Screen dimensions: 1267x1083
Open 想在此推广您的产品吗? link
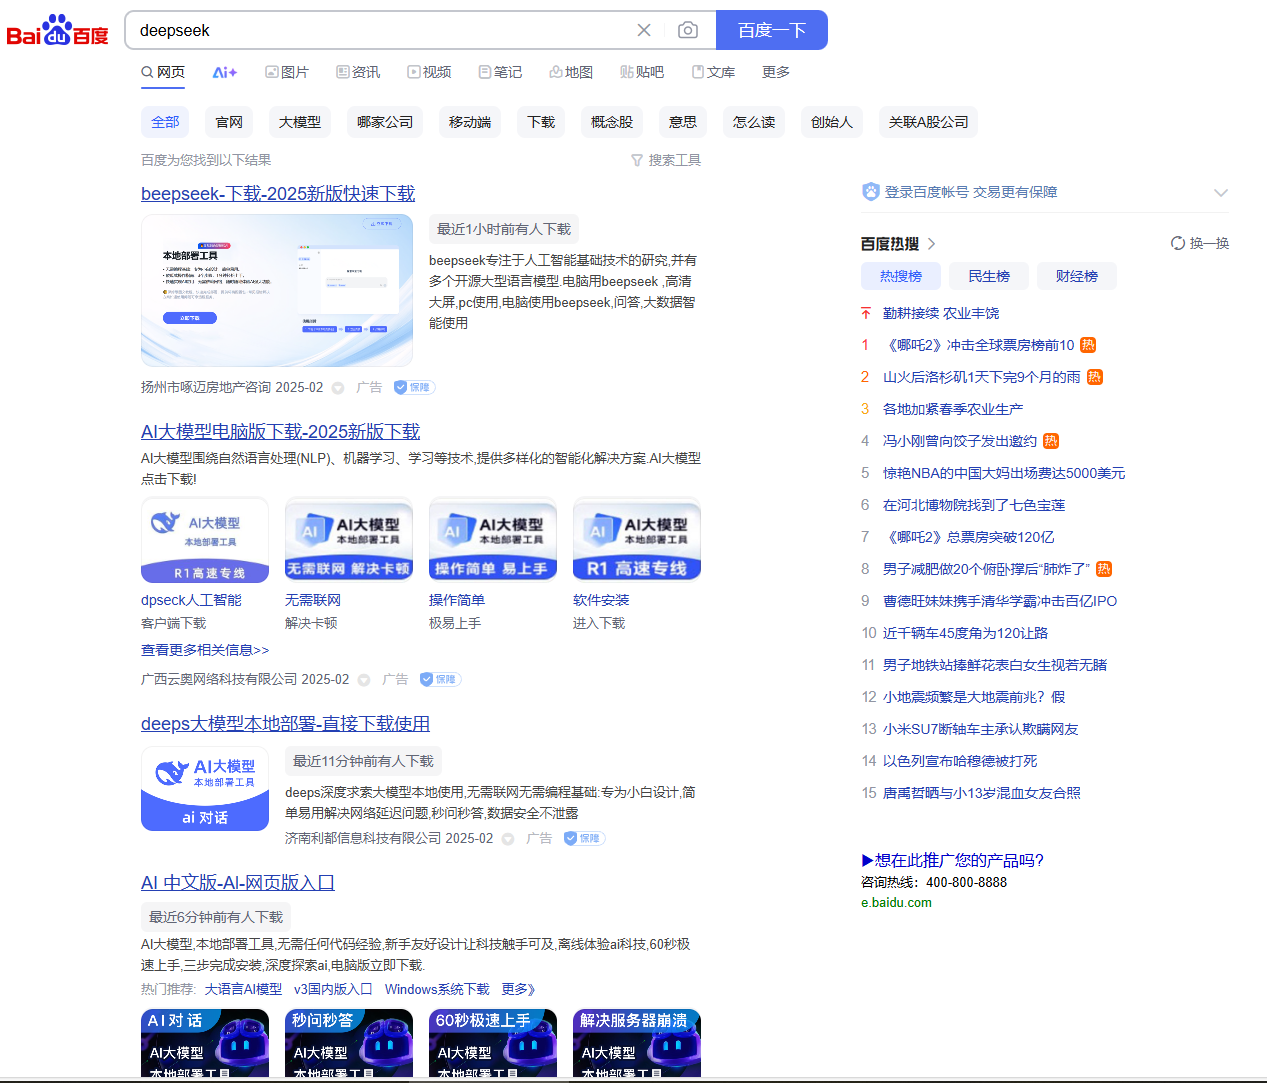pos(952,860)
